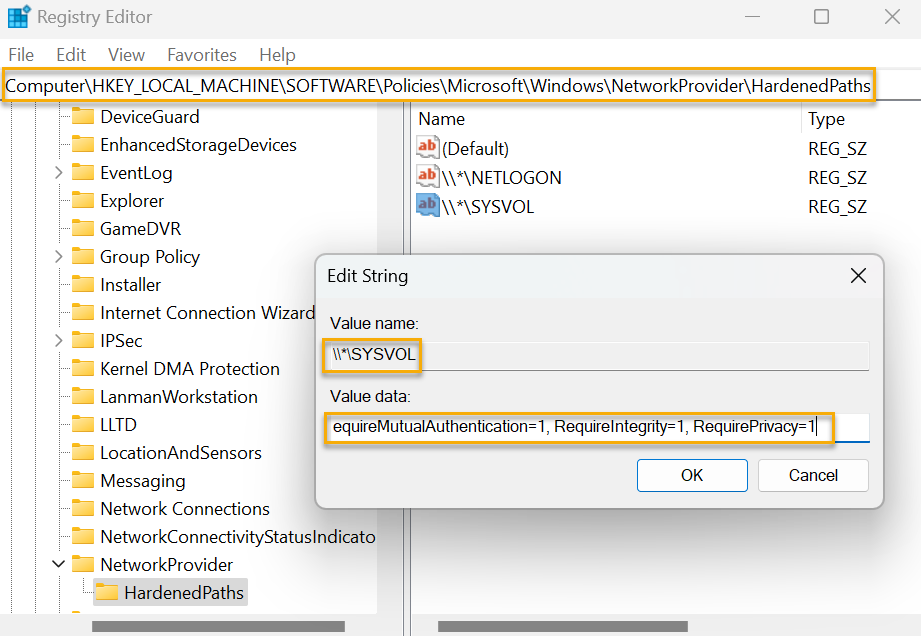This screenshot has height=636, width=921.
Task: Expand the IPSec registry key
Action: [58, 340]
